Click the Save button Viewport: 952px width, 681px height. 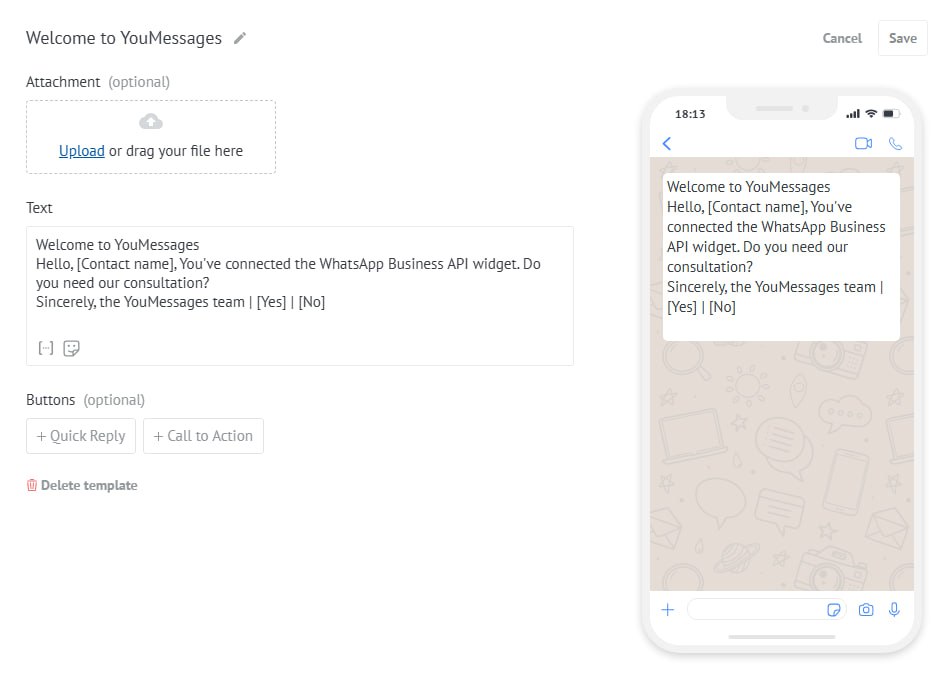[x=902, y=38]
